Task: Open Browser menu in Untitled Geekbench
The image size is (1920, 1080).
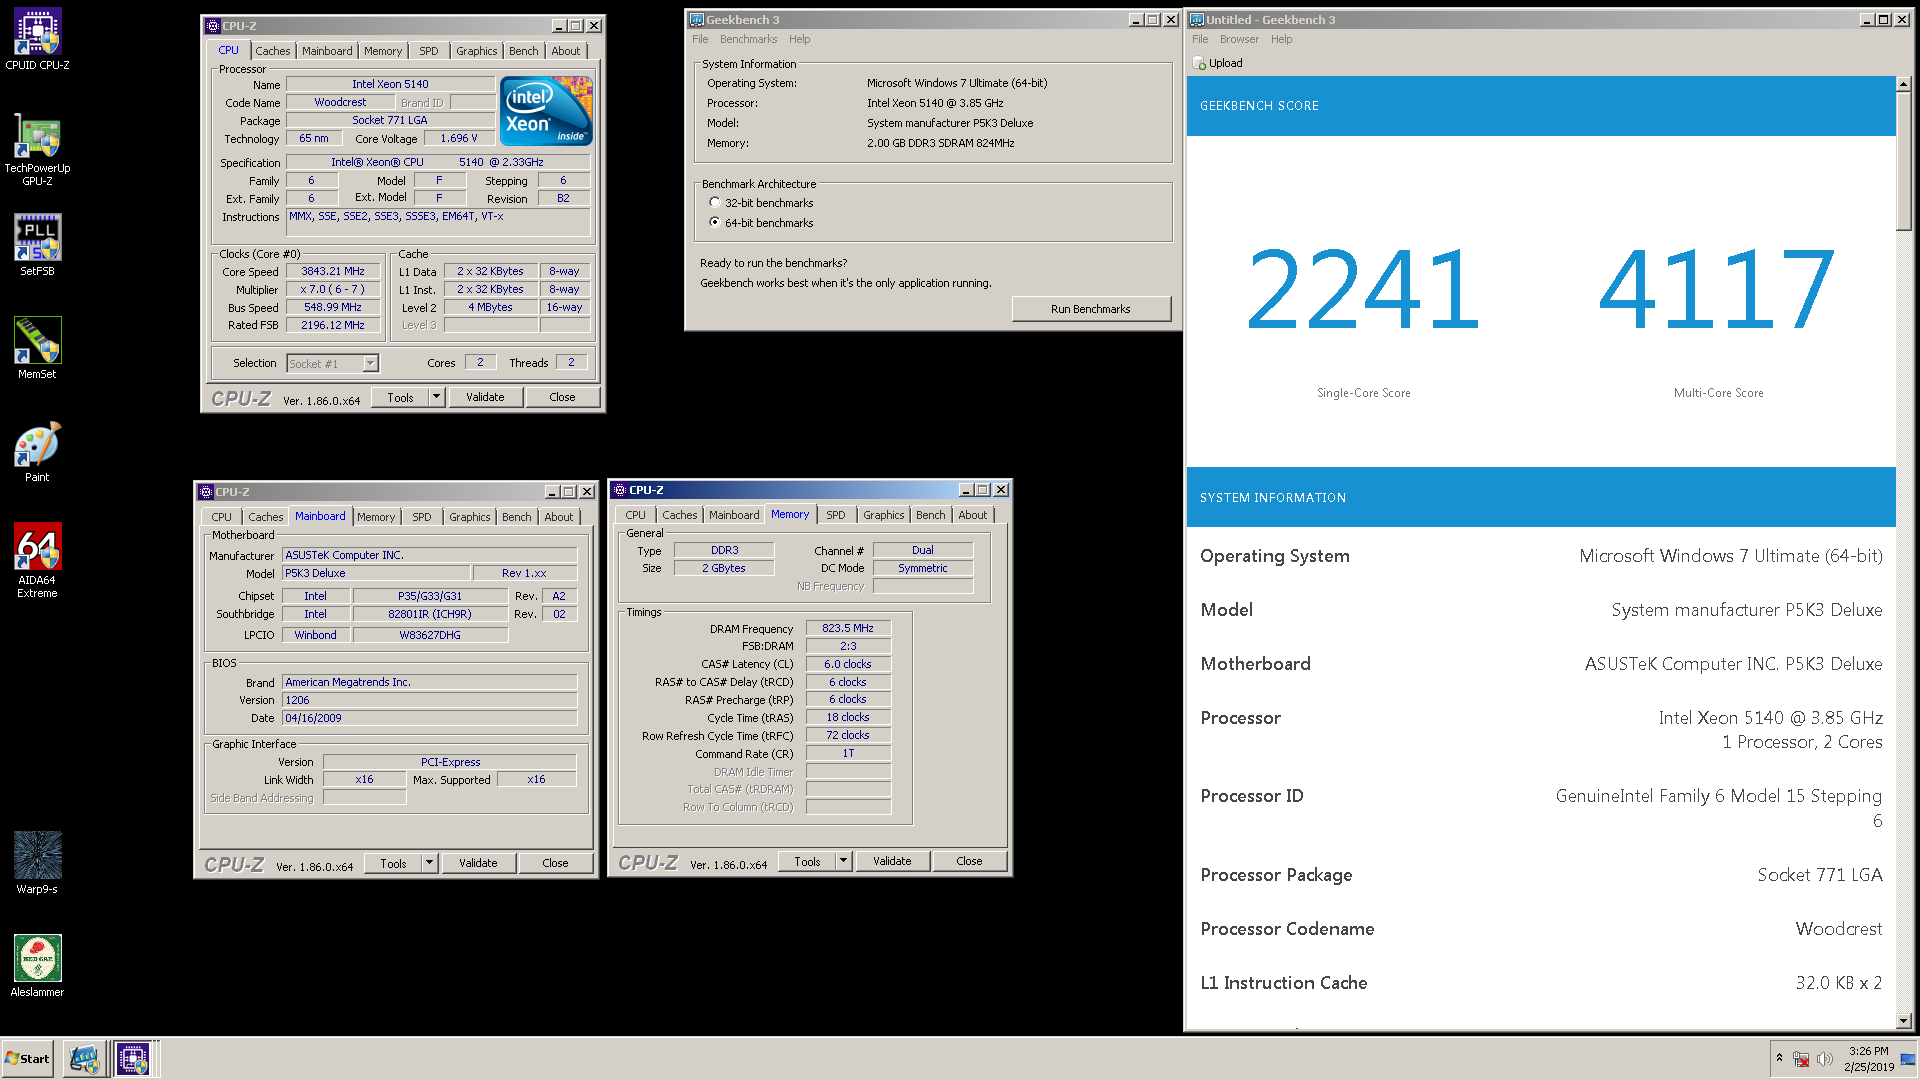Action: [1239, 40]
